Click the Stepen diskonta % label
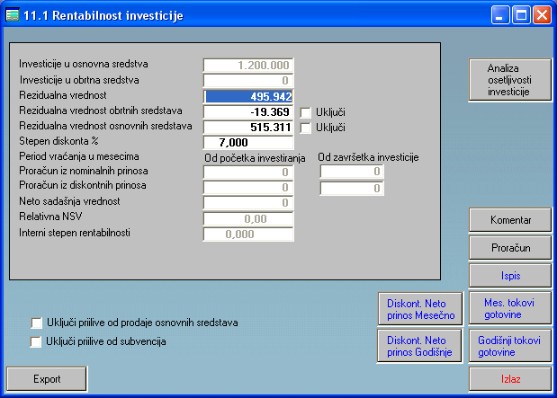557x398 pixels. (59, 141)
